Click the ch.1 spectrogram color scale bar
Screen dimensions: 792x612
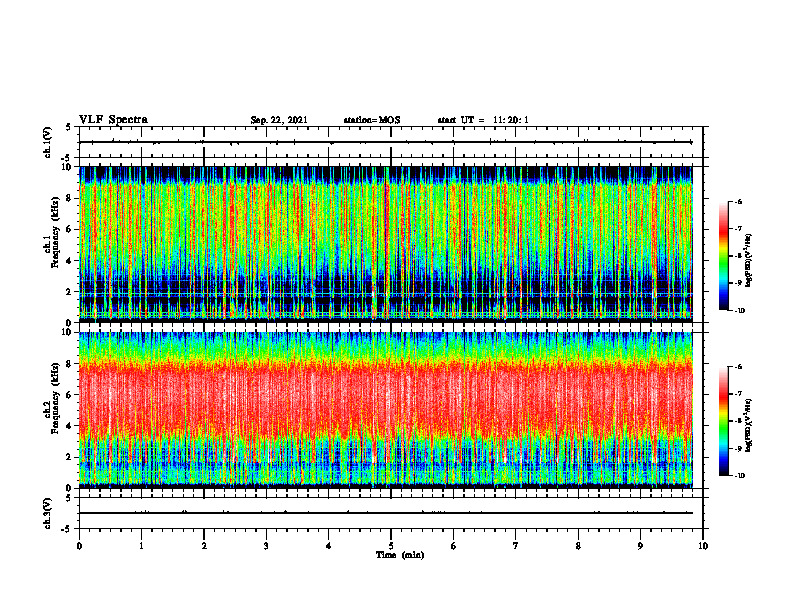tap(723, 256)
